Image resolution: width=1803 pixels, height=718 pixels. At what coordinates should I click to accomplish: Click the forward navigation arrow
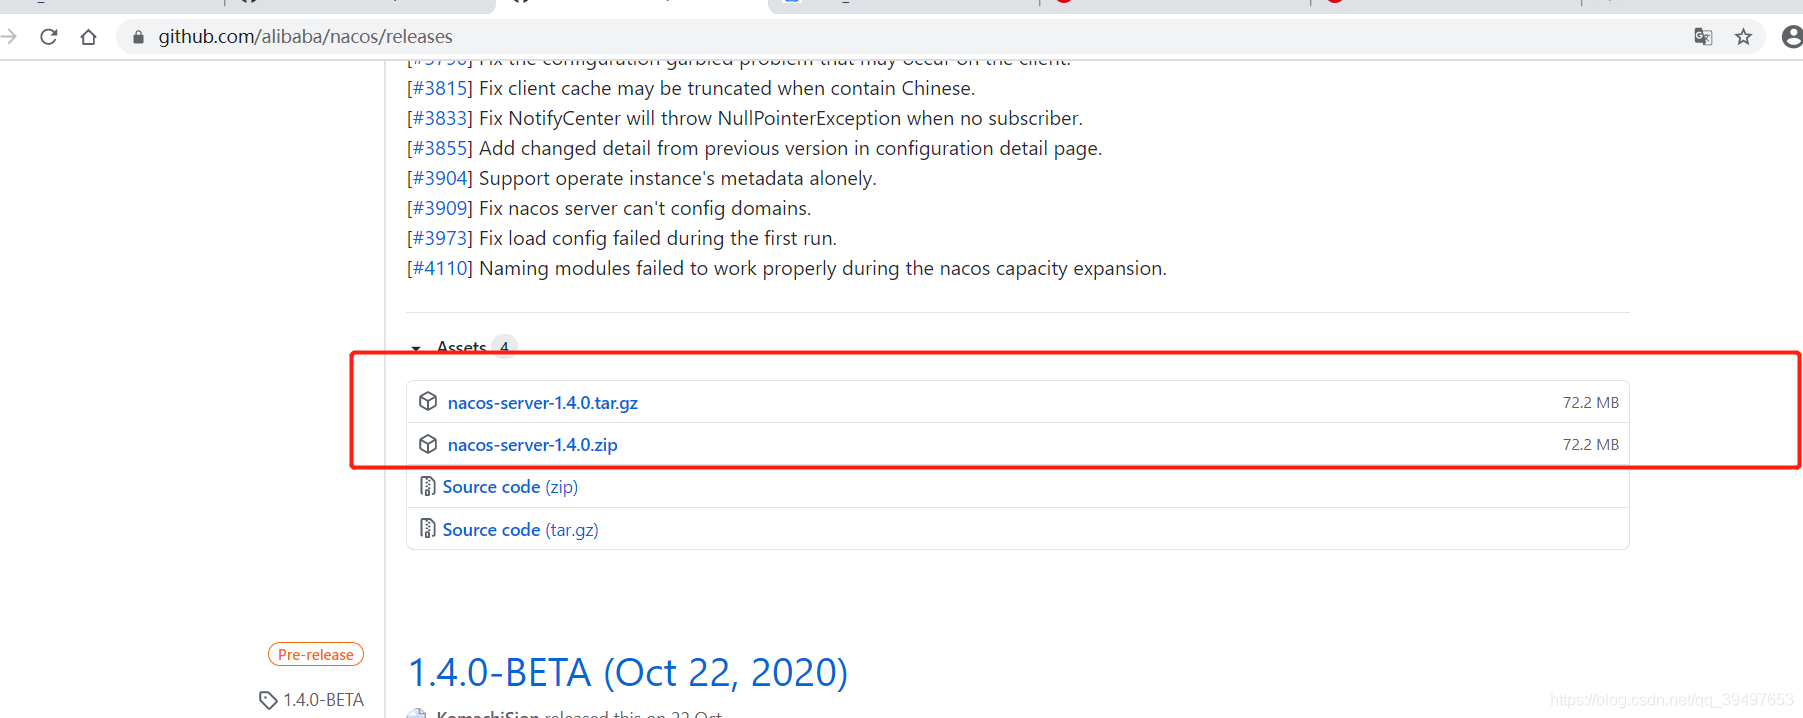[x=9, y=37]
